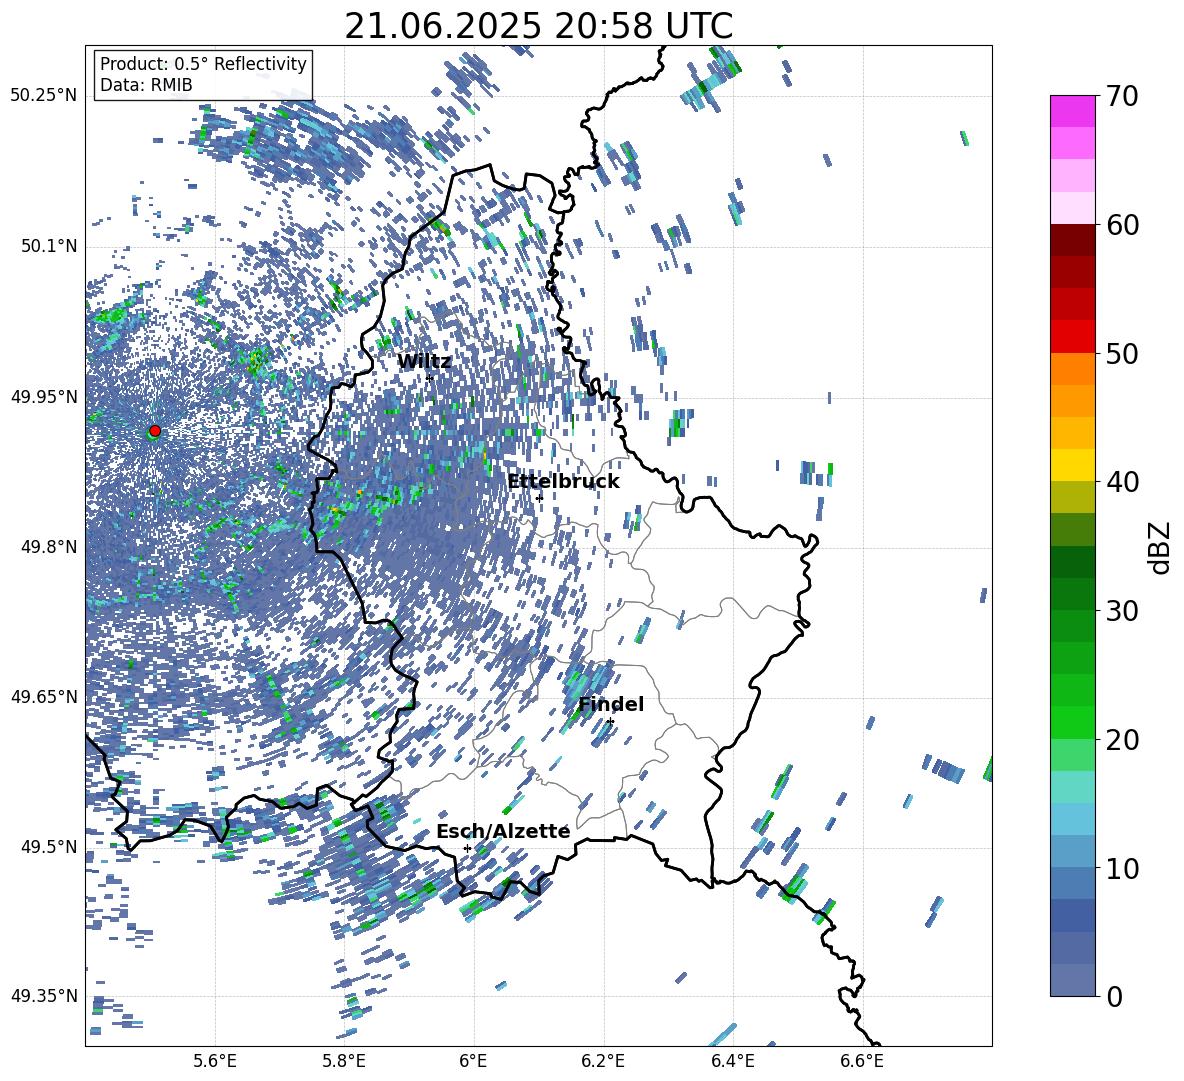Click the 70 colorbar tick label

pos(1122,96)
